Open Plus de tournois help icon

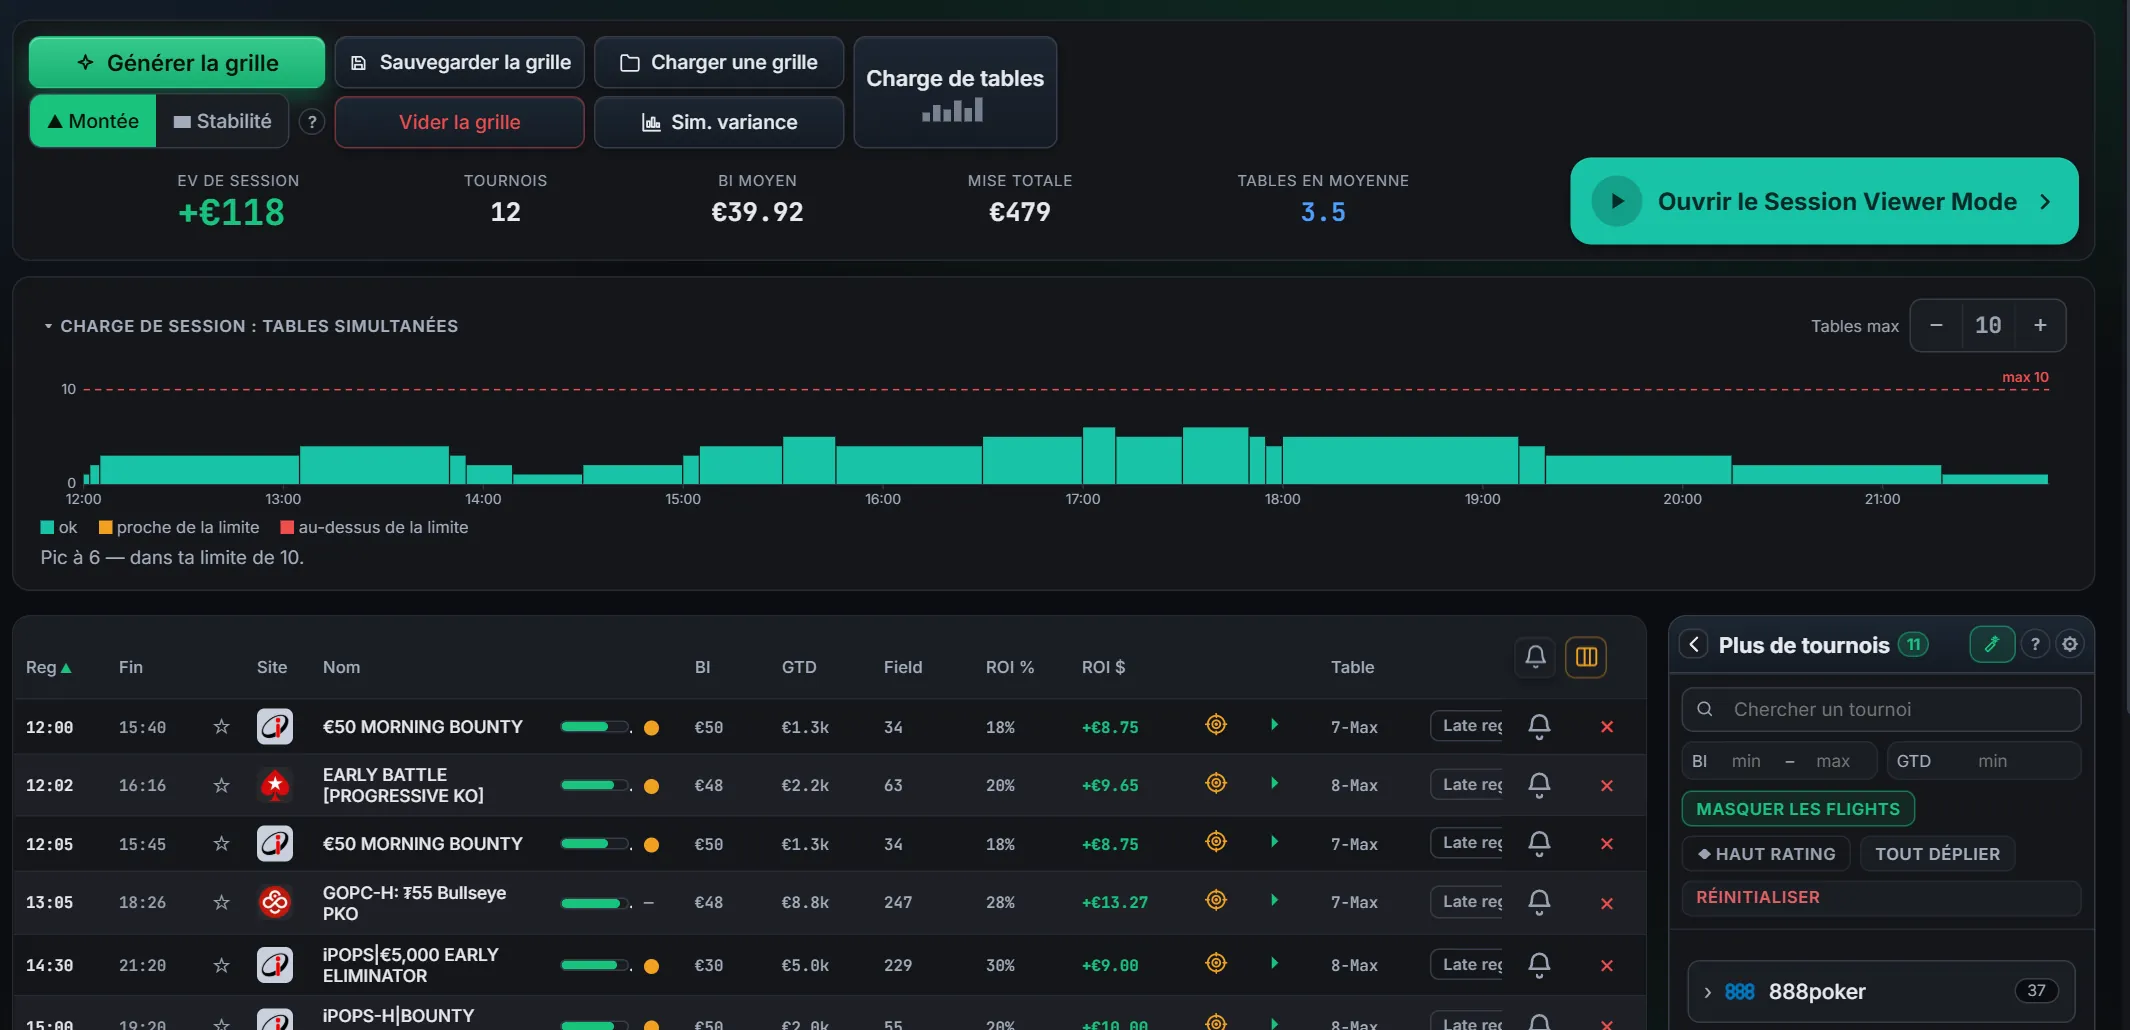click(x=2035, y=645)
